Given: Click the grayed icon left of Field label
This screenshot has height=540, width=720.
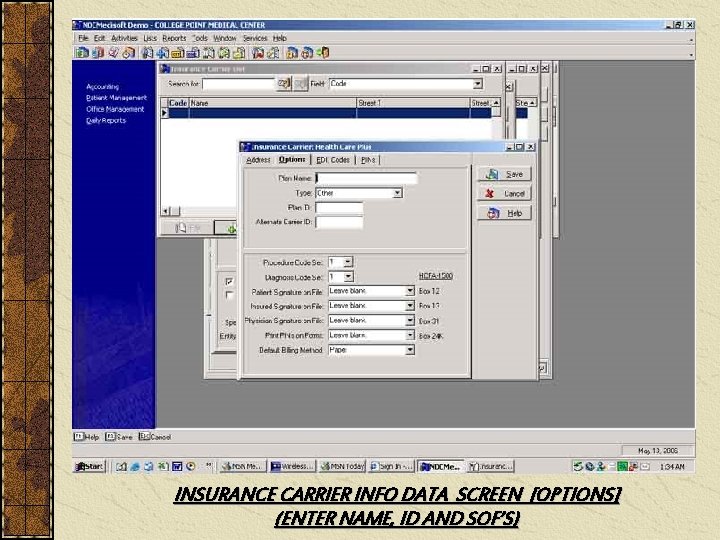Looking at the screenshot, I should [x=300, y=84].
